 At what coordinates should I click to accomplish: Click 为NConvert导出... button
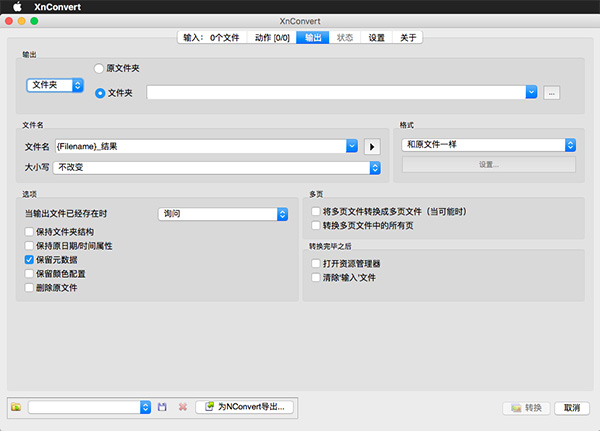(x=245, y=407)
